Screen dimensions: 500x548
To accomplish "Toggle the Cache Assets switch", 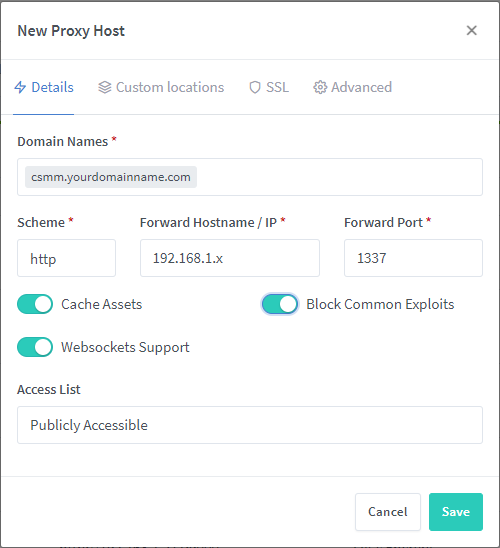I will pos(35,304).
